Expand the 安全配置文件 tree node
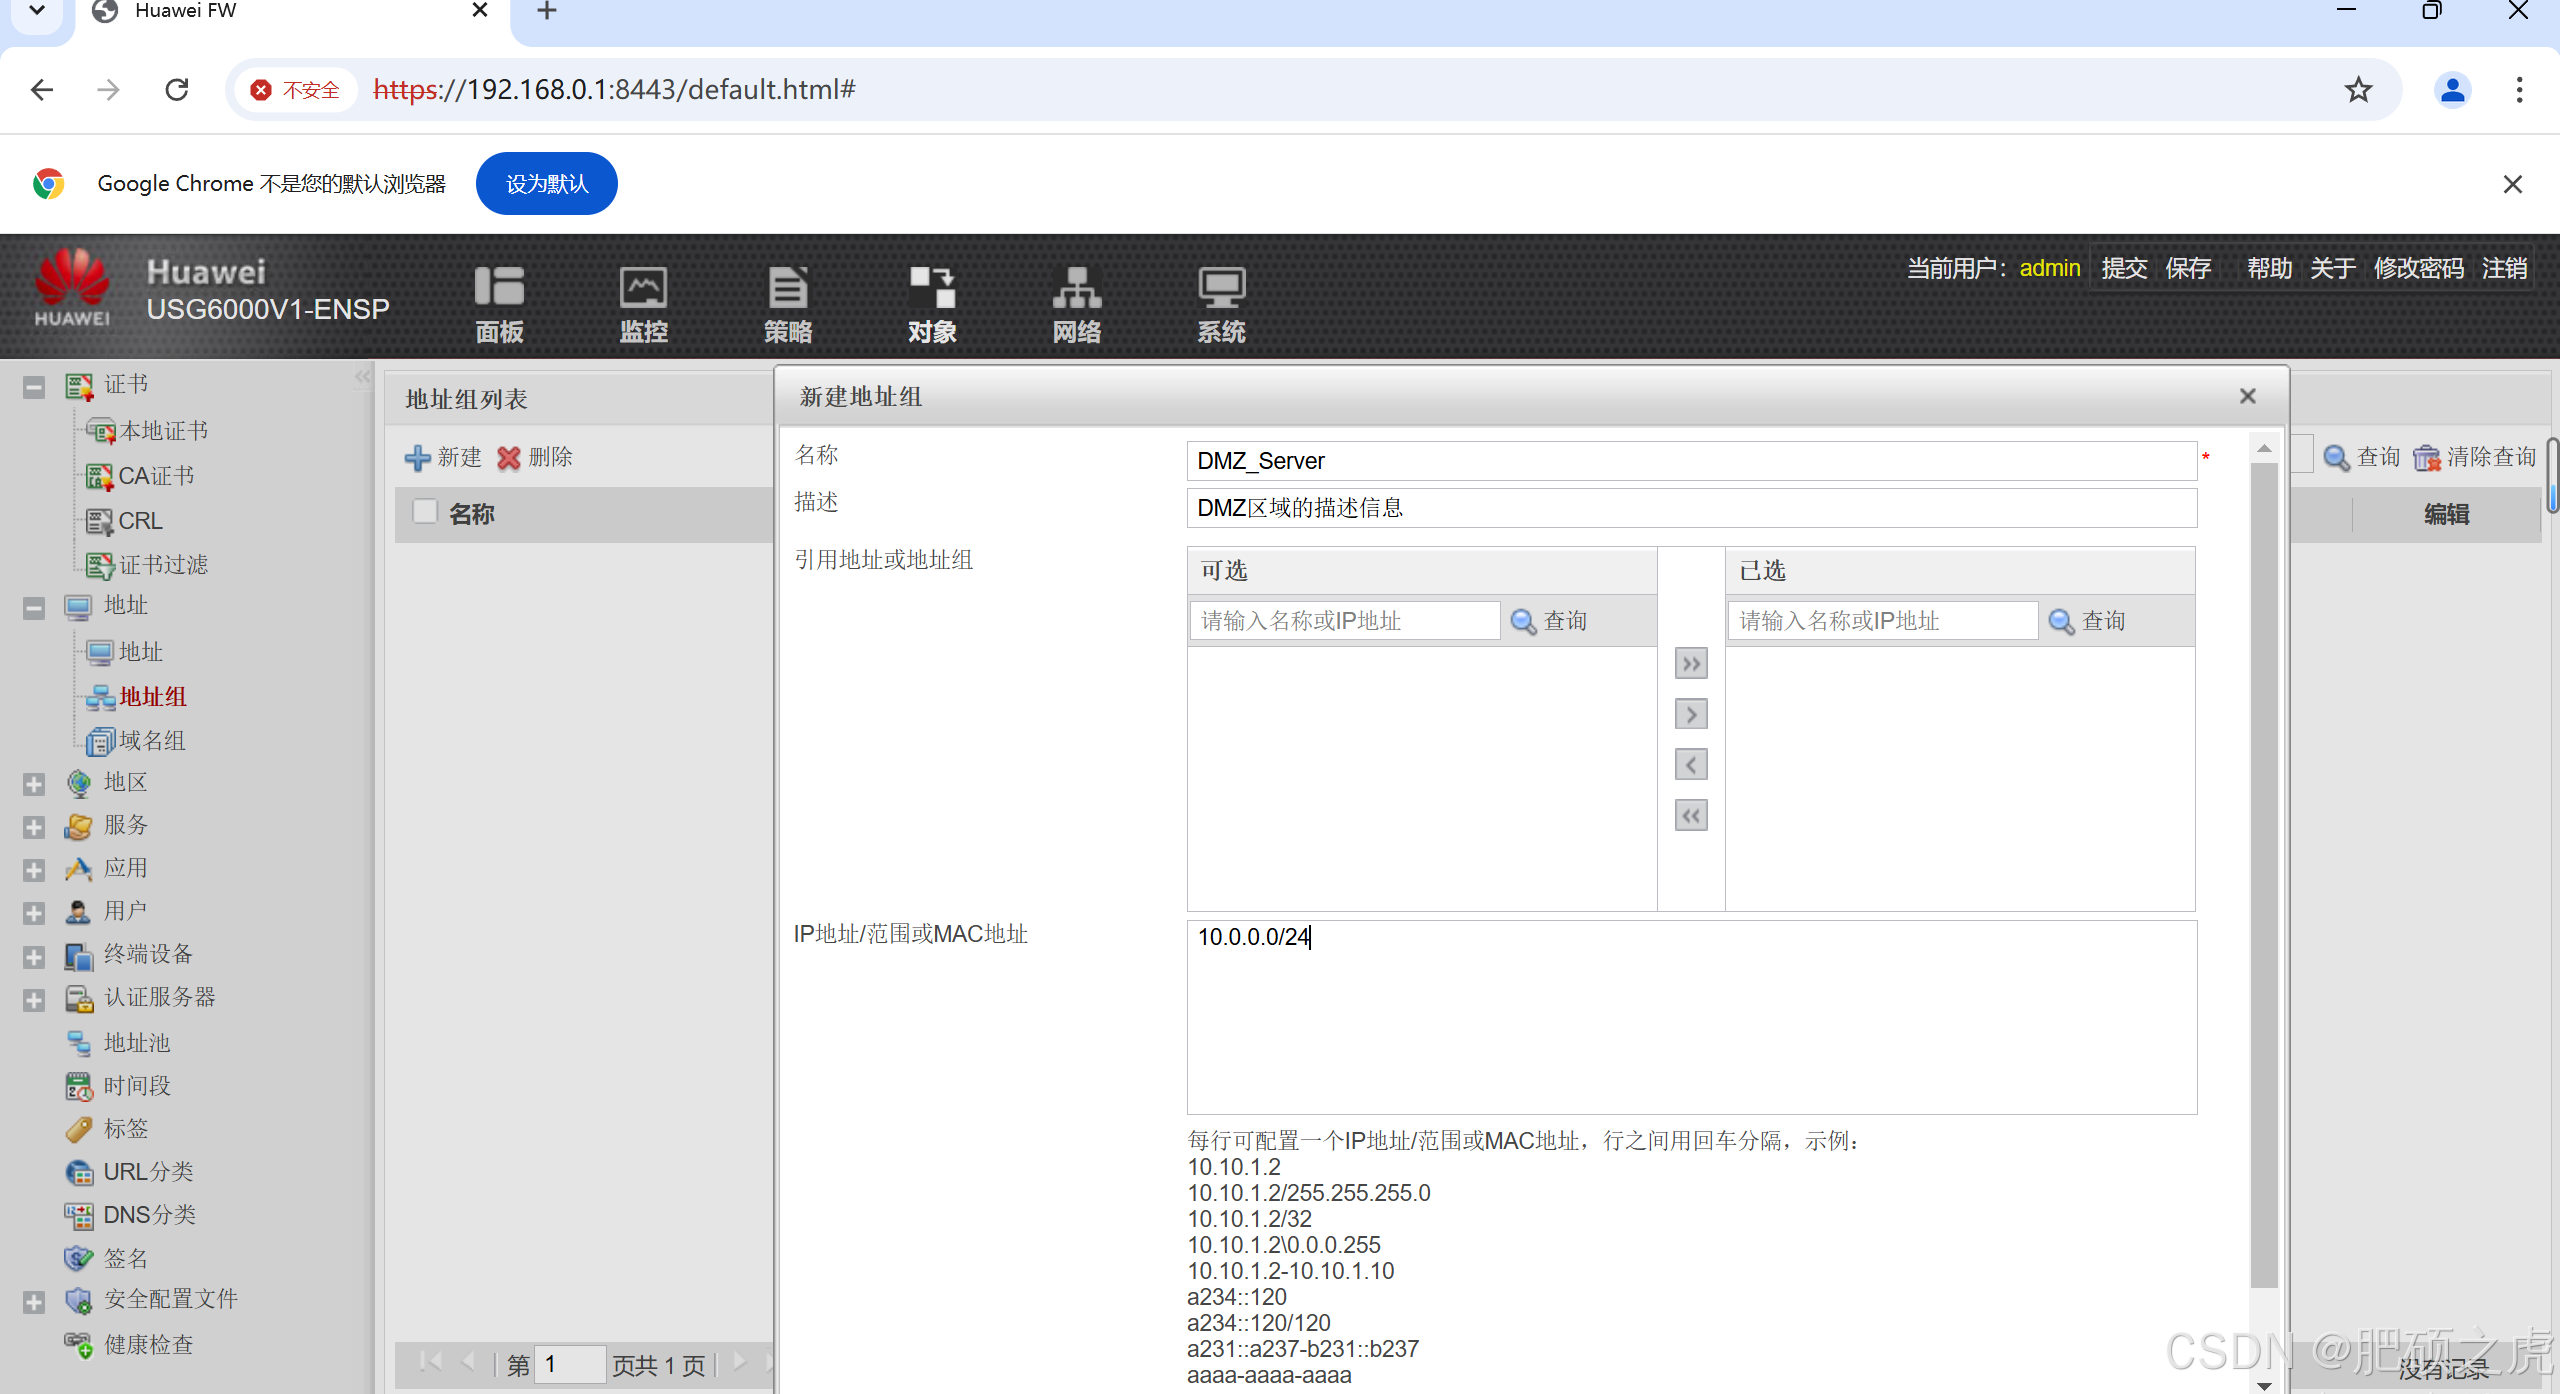The width and height of the screenshot is (2560, 1394). coord(34,1301)
